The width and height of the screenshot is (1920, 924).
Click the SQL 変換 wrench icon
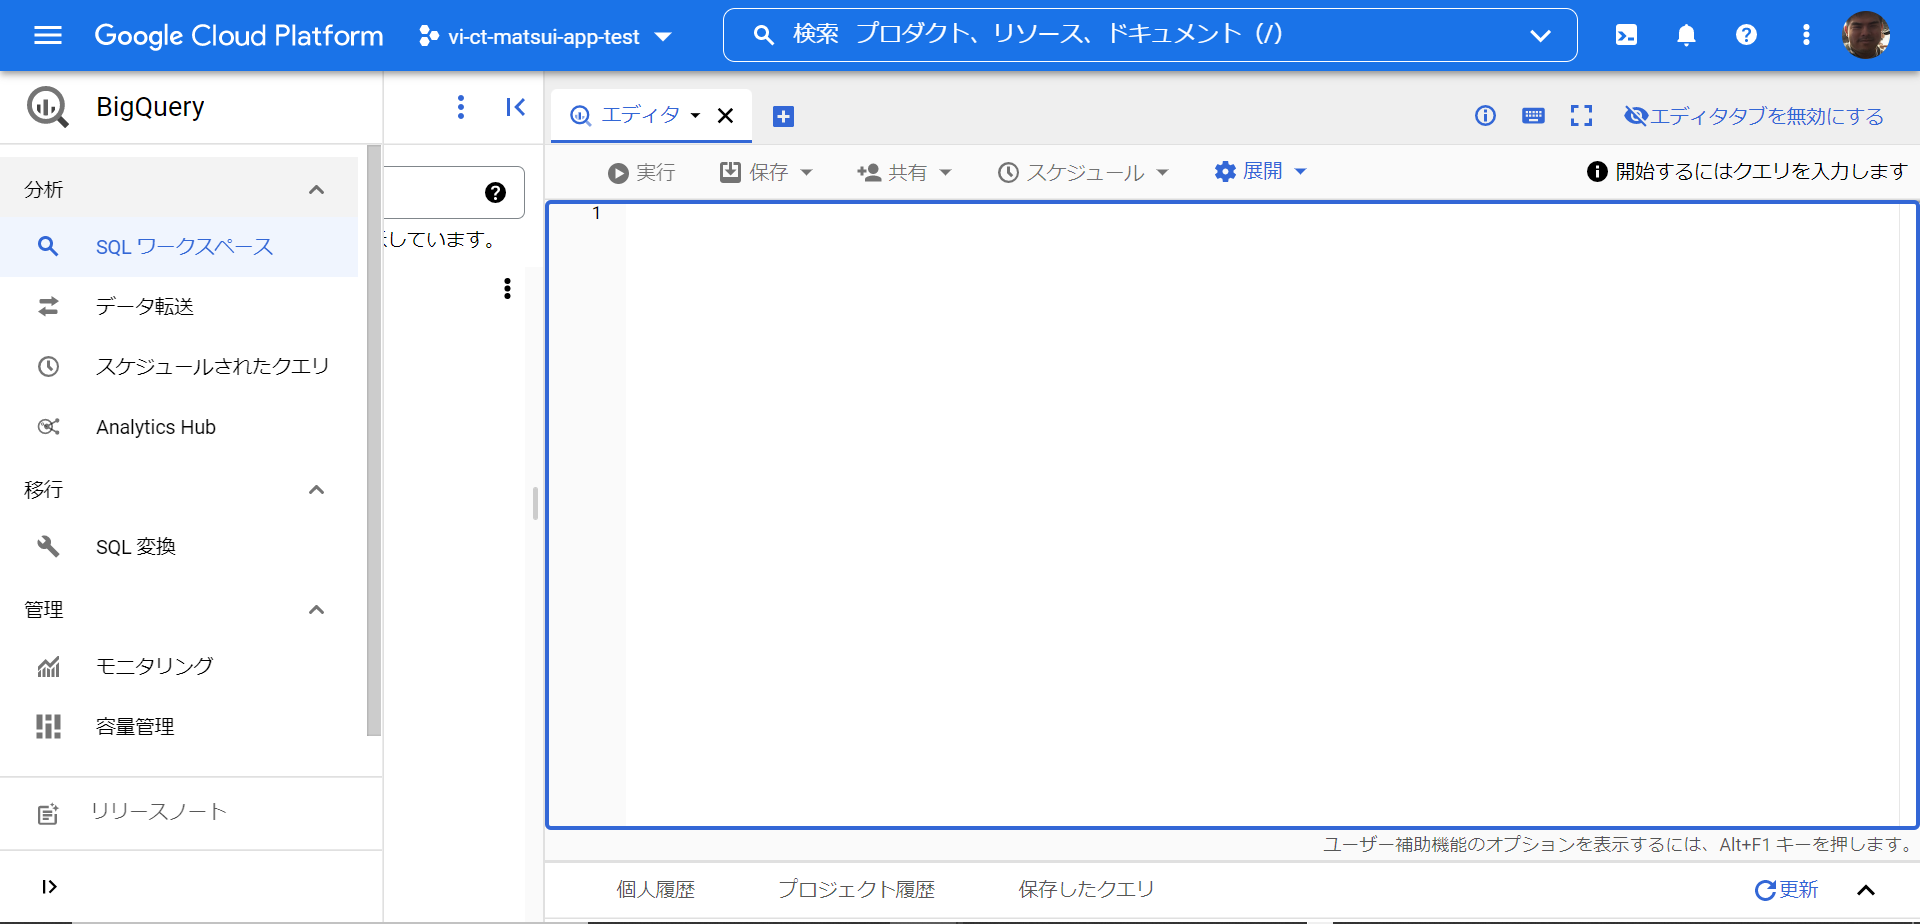tap(48, 547)
